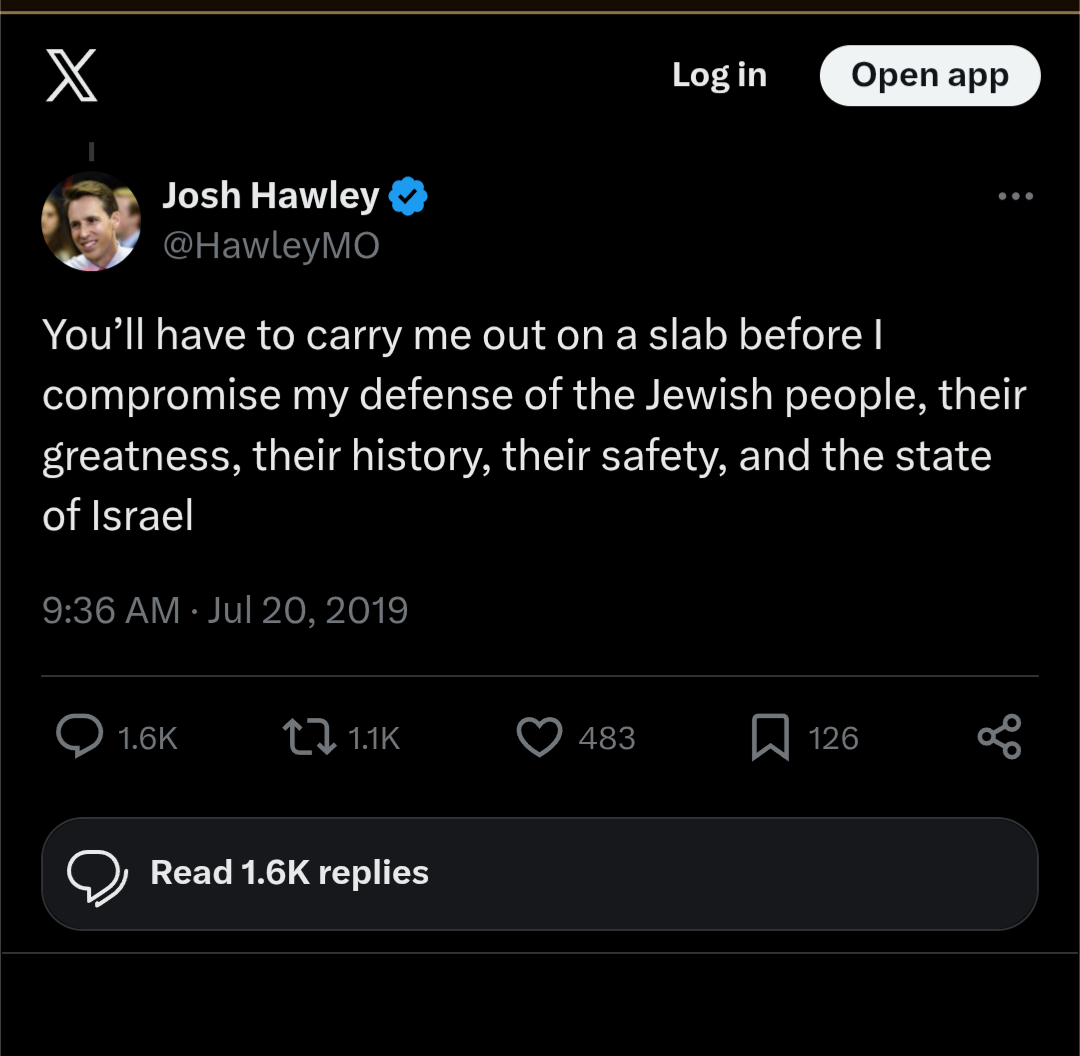Viewport: 1080px width, 1056px height.
Task: Like the post with the heart icon
Action: pos(539,738)
